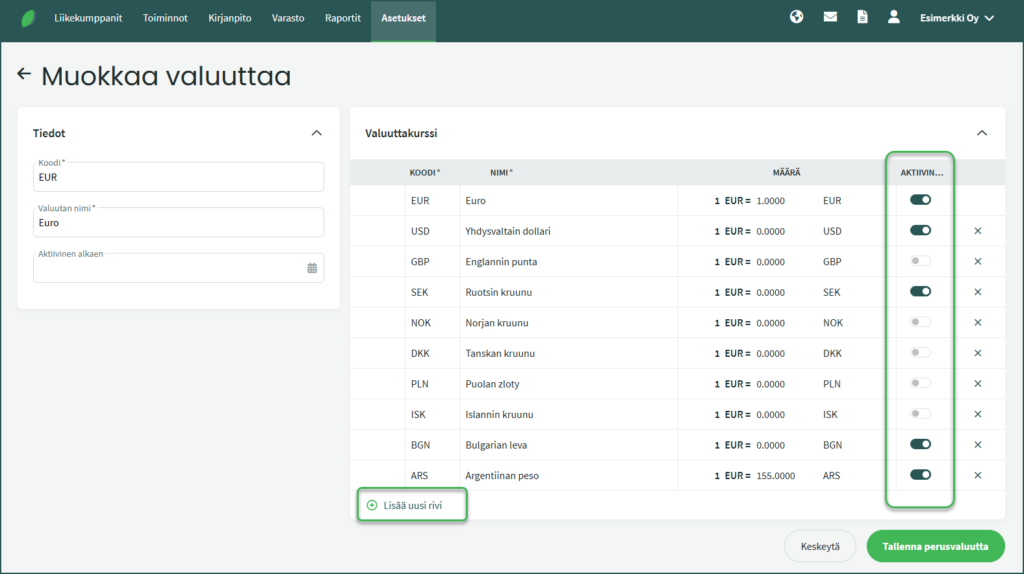Enable the GBP active toggle
Image resolution: width=1024 pixels, height=574 pixels.
tap(920, 261)
